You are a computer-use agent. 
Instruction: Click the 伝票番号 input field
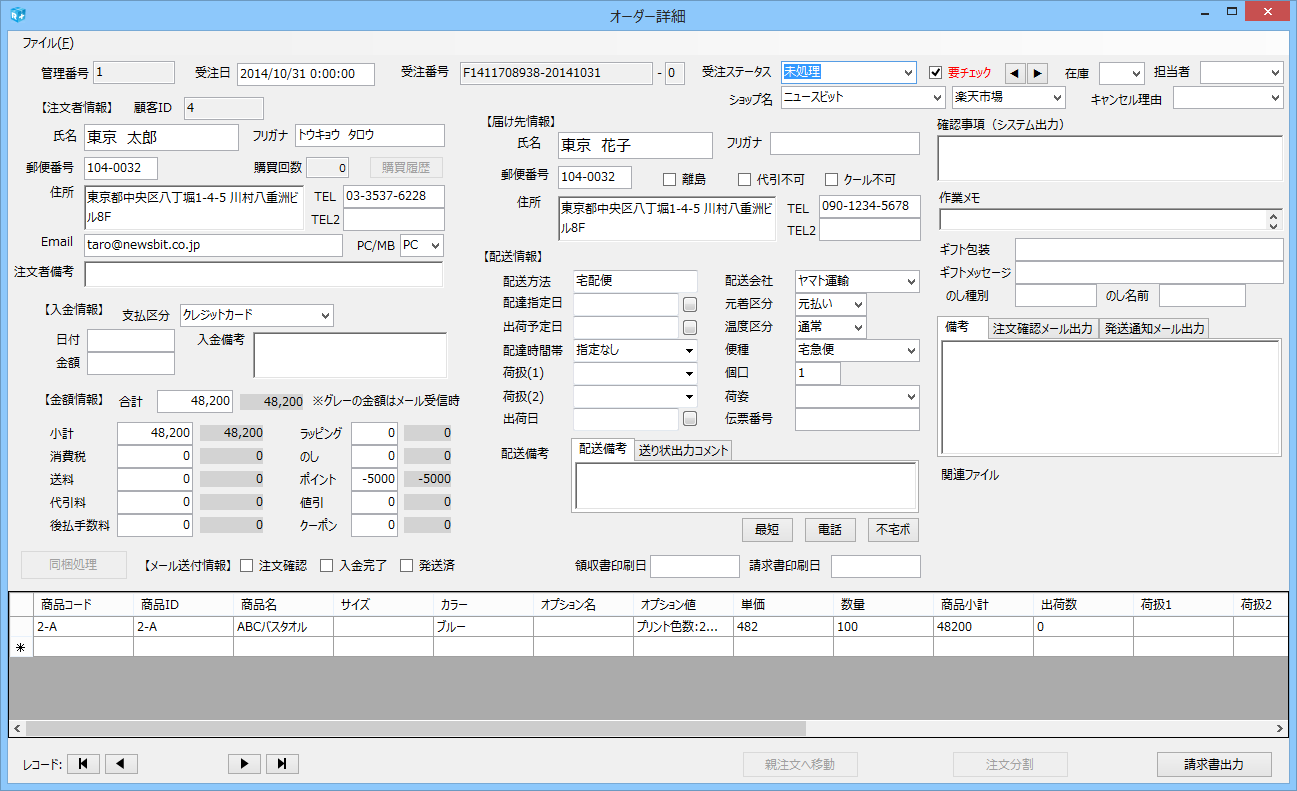pyautogui.click(x=857, y=419)
